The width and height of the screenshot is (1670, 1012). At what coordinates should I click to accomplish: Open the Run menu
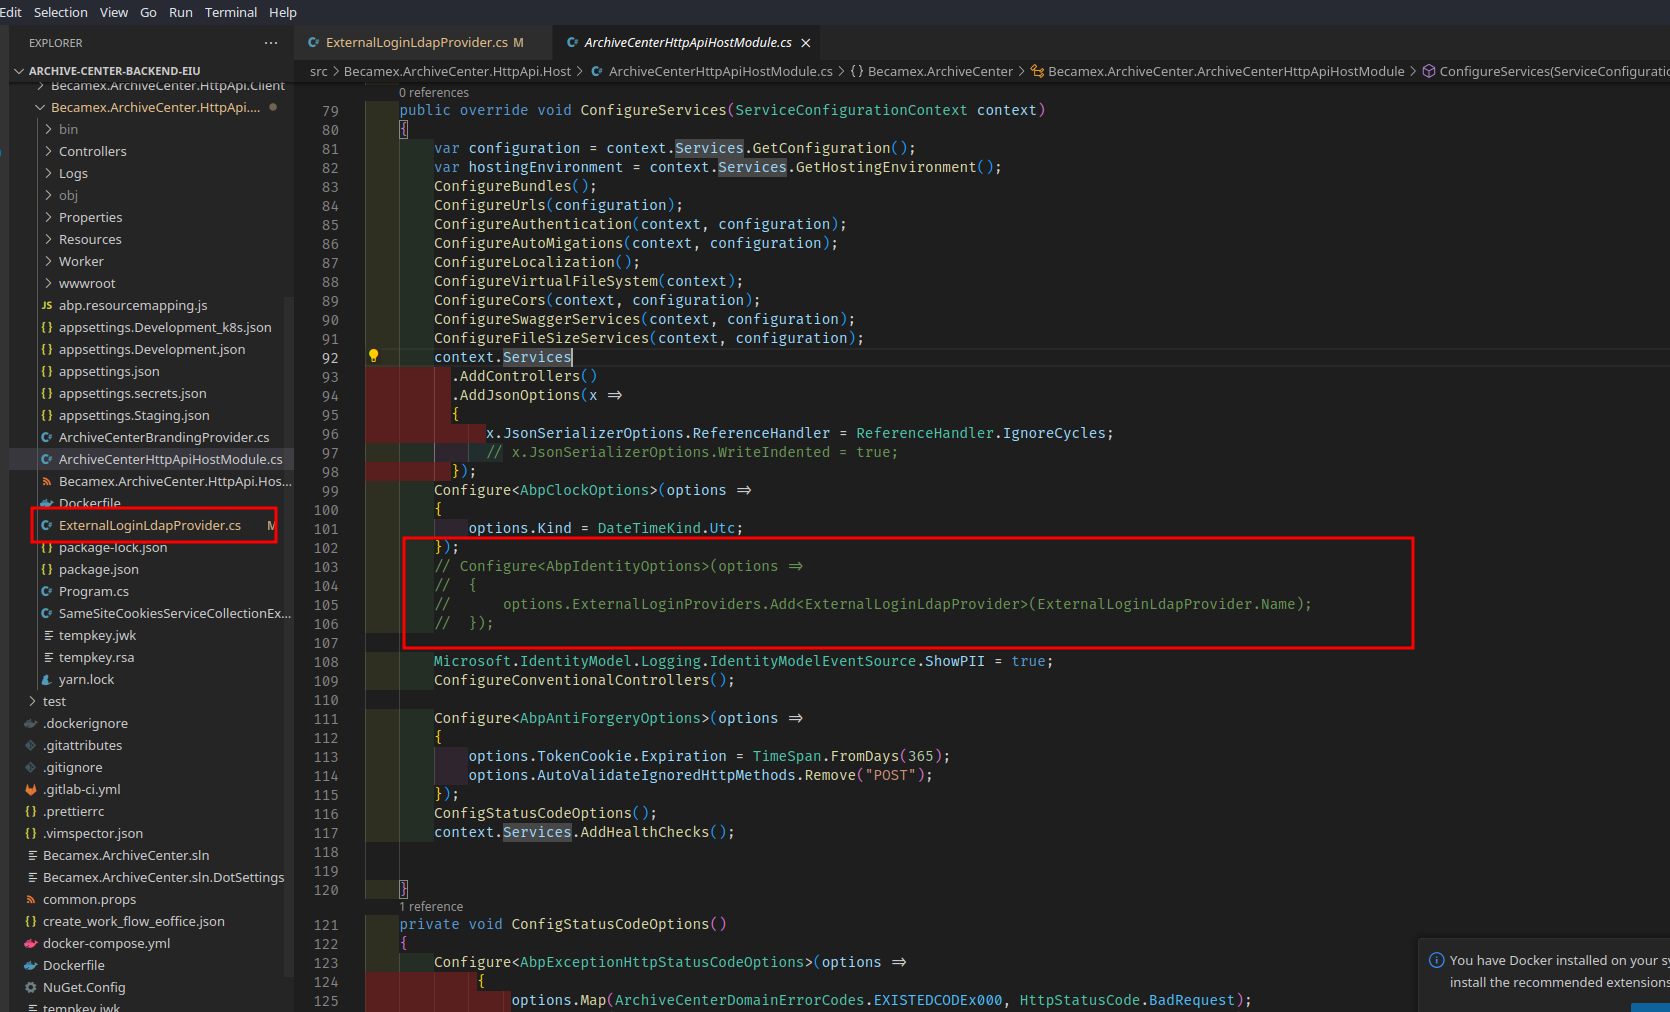[180, 12]
